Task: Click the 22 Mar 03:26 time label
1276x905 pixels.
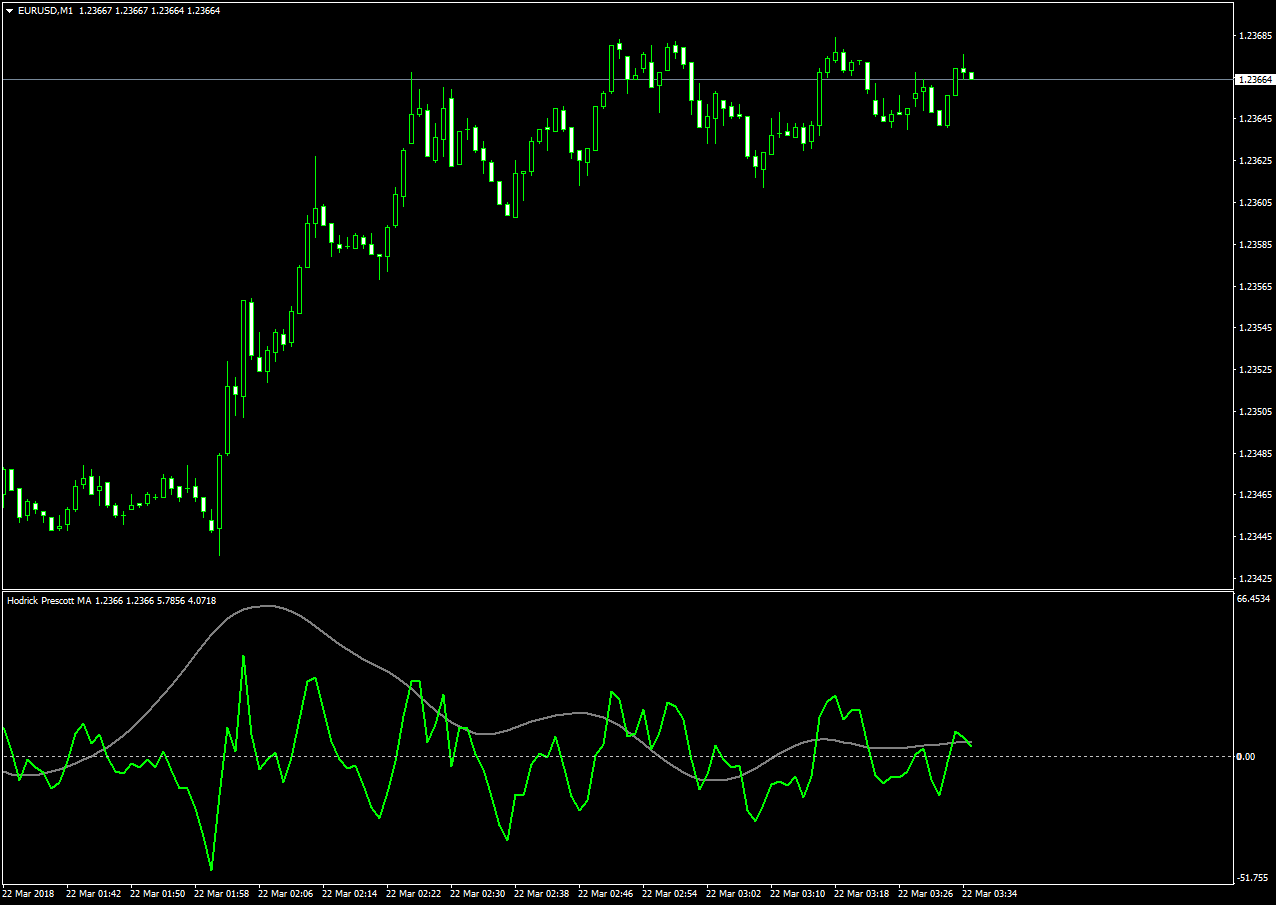Action: (926, 893)
